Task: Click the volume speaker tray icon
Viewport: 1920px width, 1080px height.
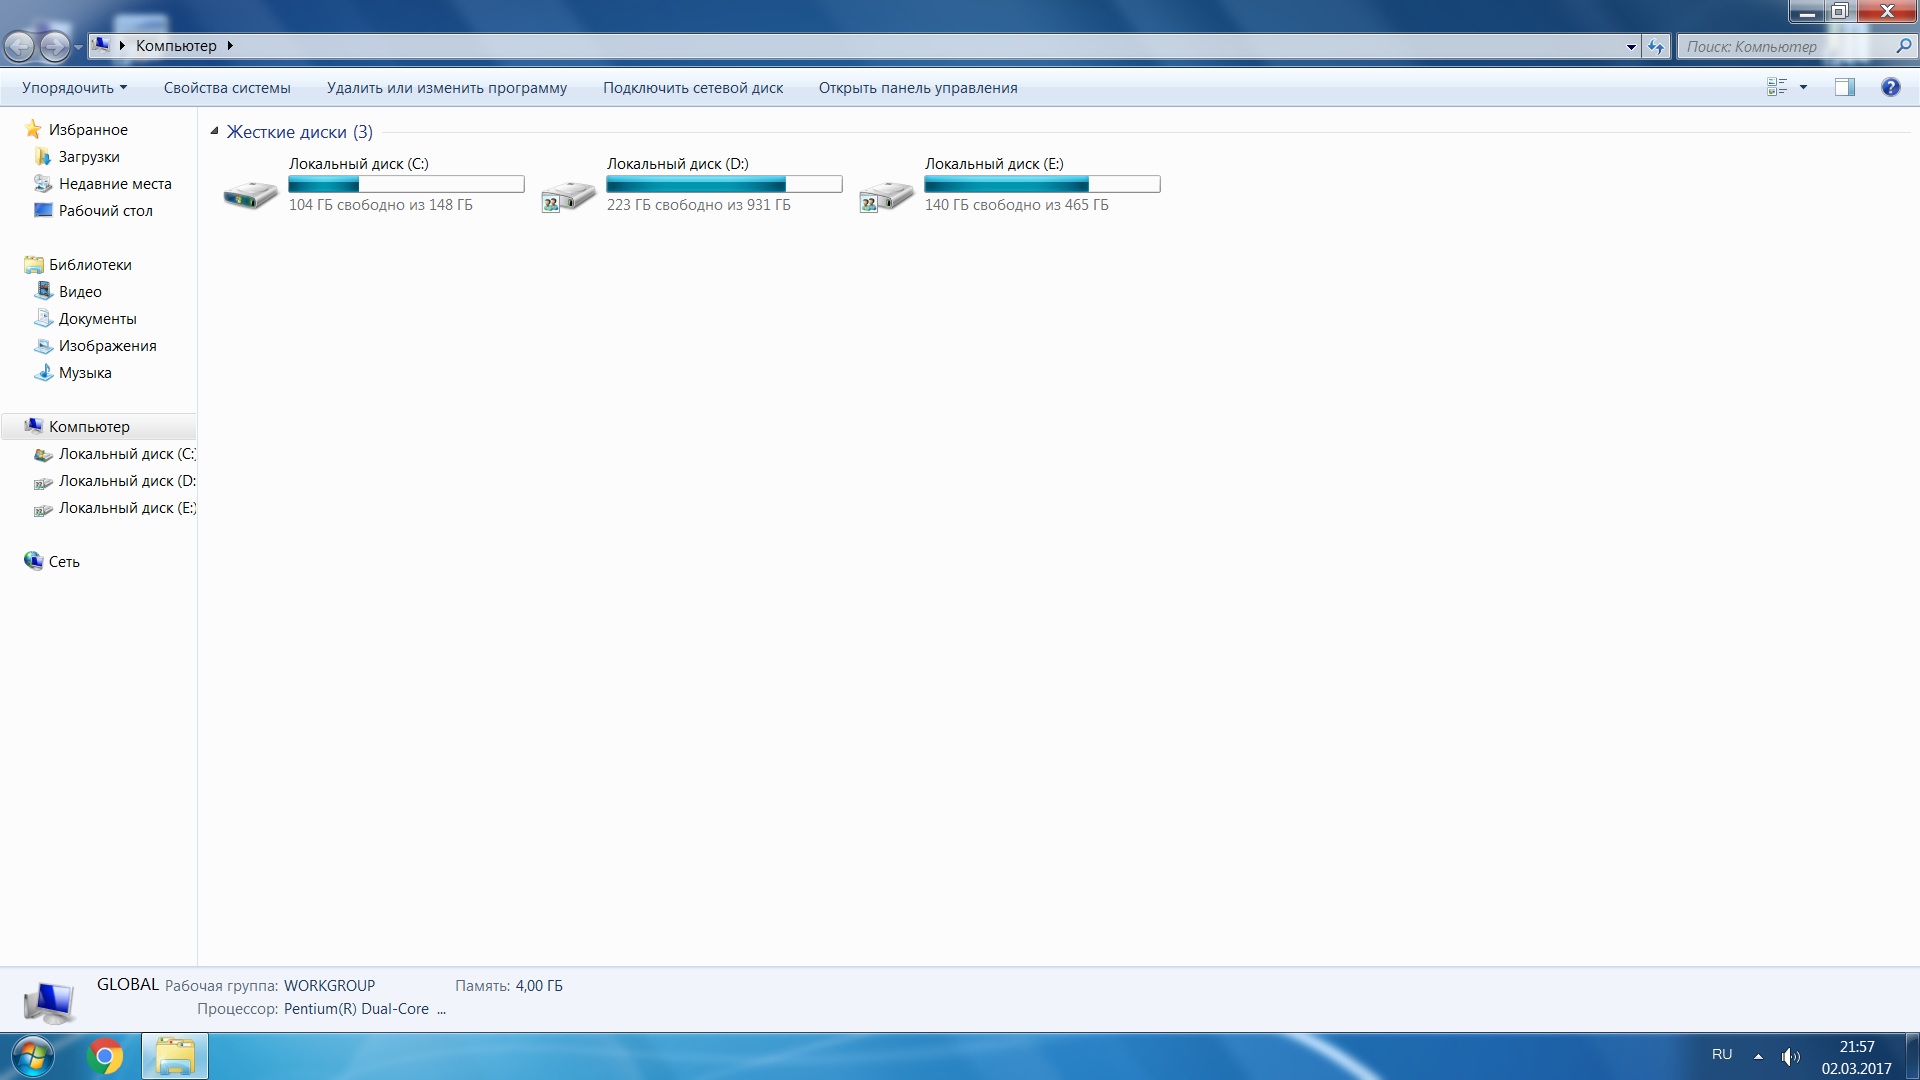Action: coord(1790,1056)
